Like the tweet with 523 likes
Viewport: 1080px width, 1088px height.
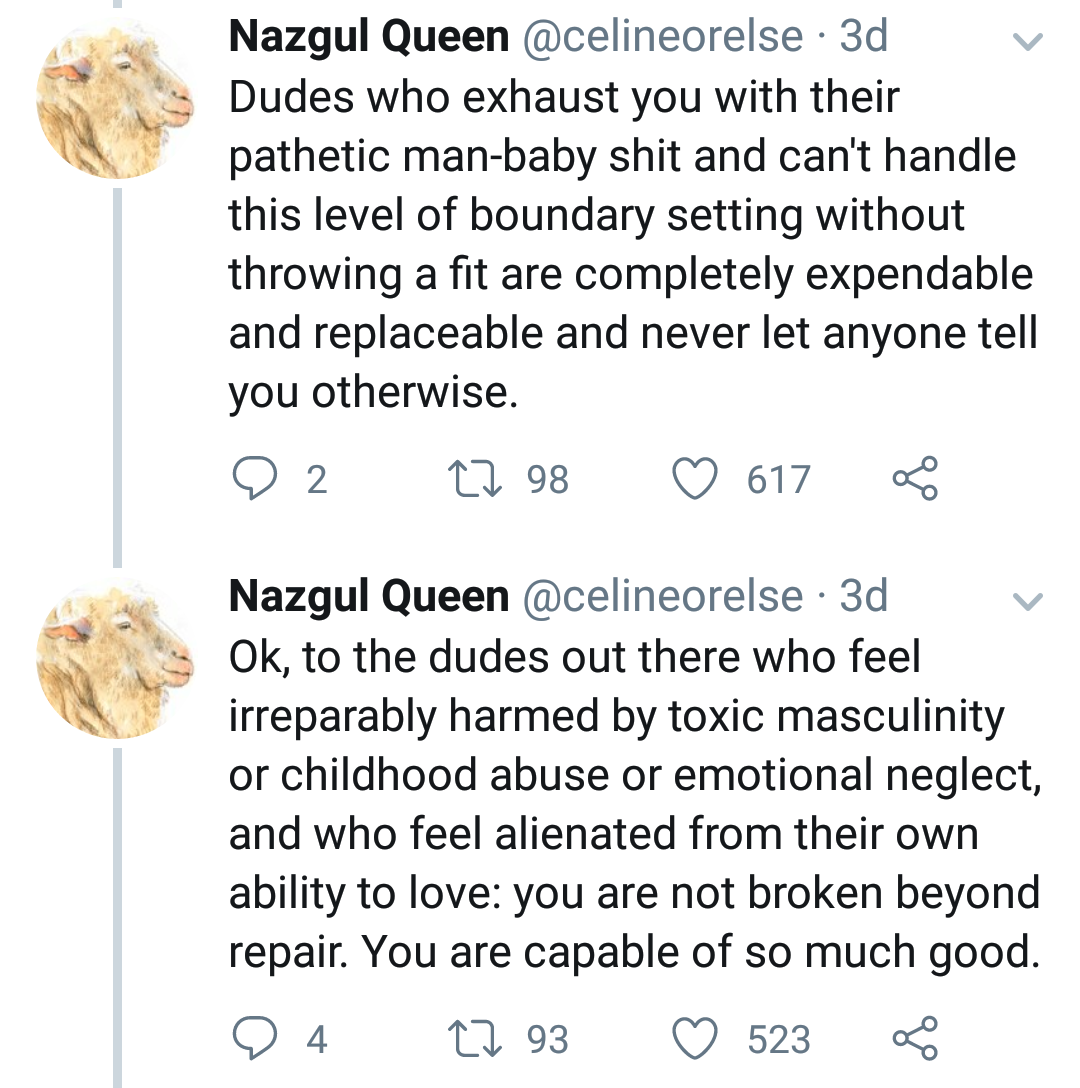pyautogui.click(x=695, y=1039)
